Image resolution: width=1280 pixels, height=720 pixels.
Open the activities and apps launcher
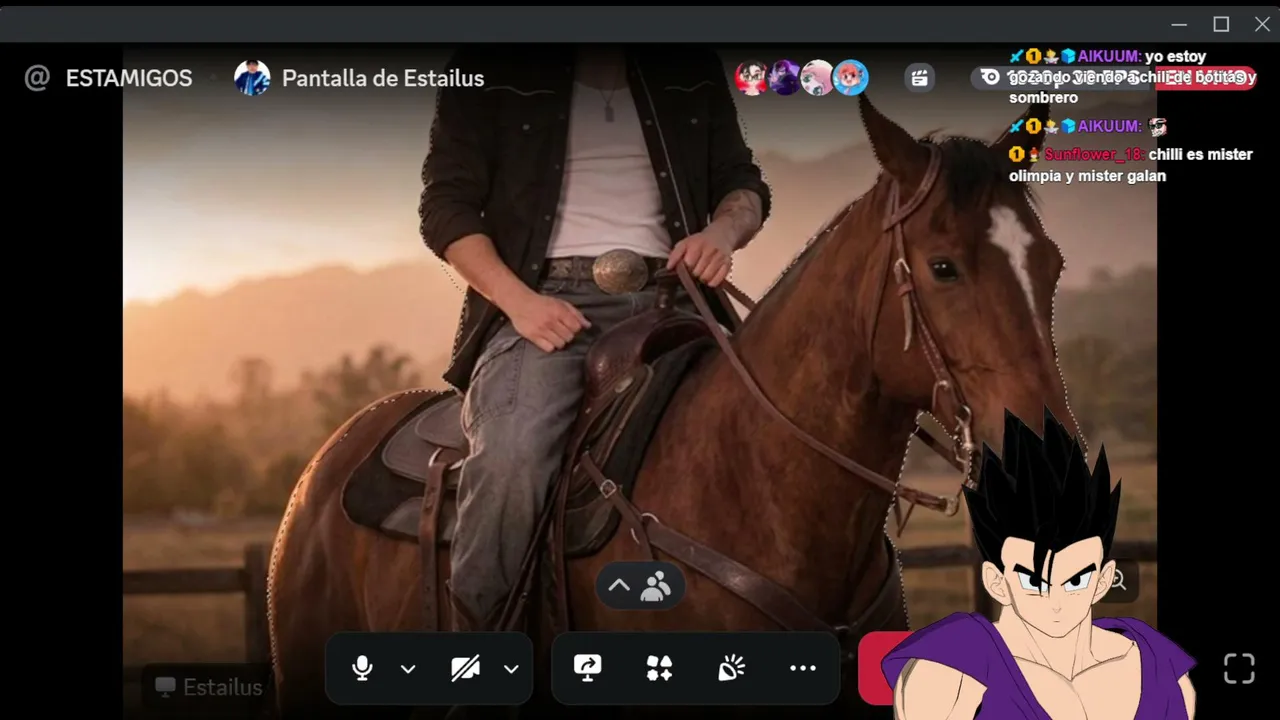(x=659, y=668)
